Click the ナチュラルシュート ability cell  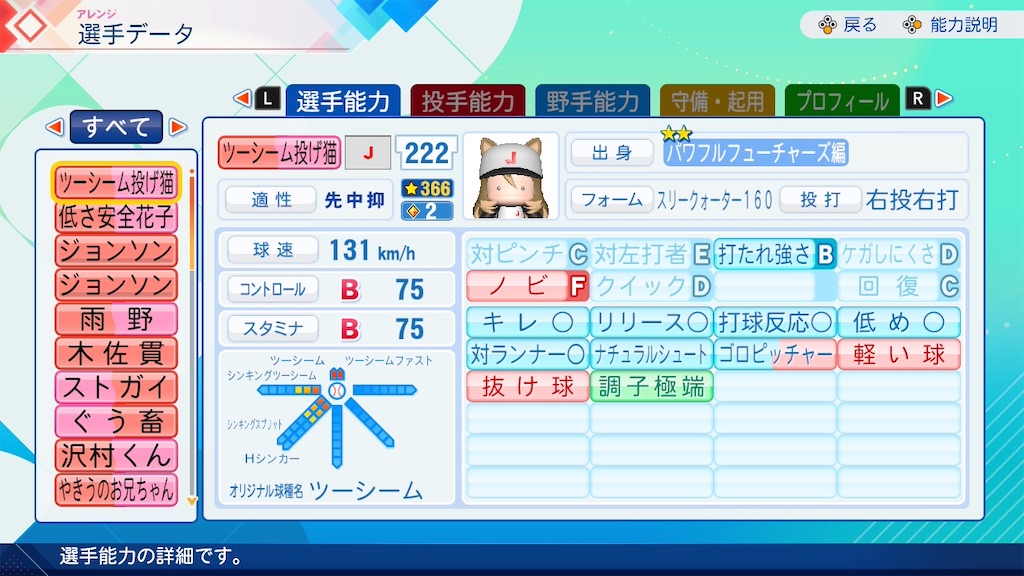click(651, 354)
